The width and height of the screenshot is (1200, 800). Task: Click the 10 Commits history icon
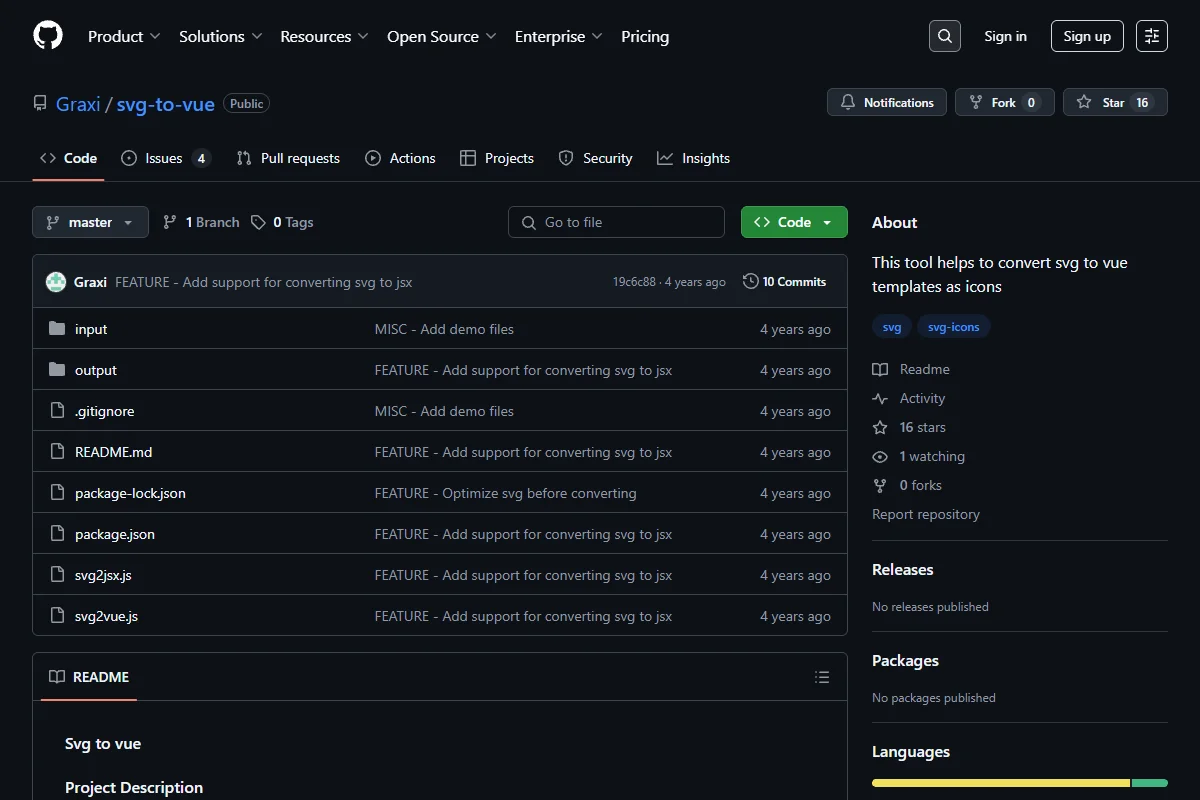coord(751,282)
